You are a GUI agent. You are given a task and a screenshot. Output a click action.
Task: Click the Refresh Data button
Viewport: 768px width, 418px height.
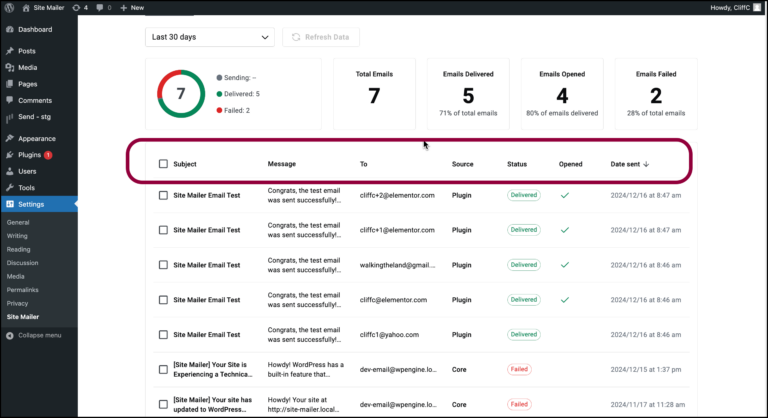[320, 37]
